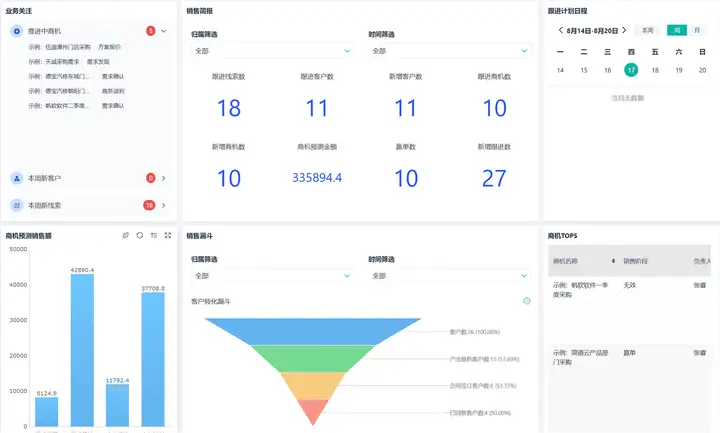The image size is (720, 433).
Task: Go to previous week in calendar
Action: click(560, 30)
